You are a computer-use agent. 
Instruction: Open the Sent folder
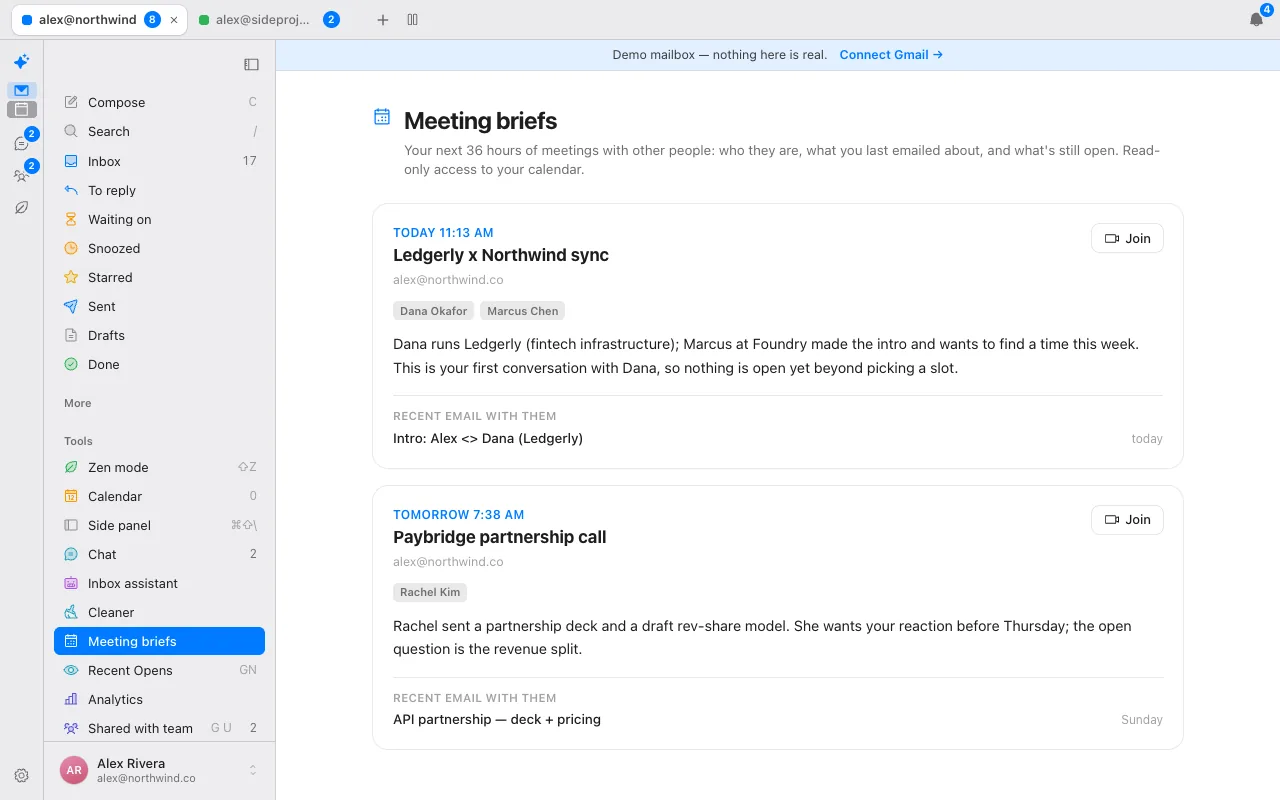160,306
